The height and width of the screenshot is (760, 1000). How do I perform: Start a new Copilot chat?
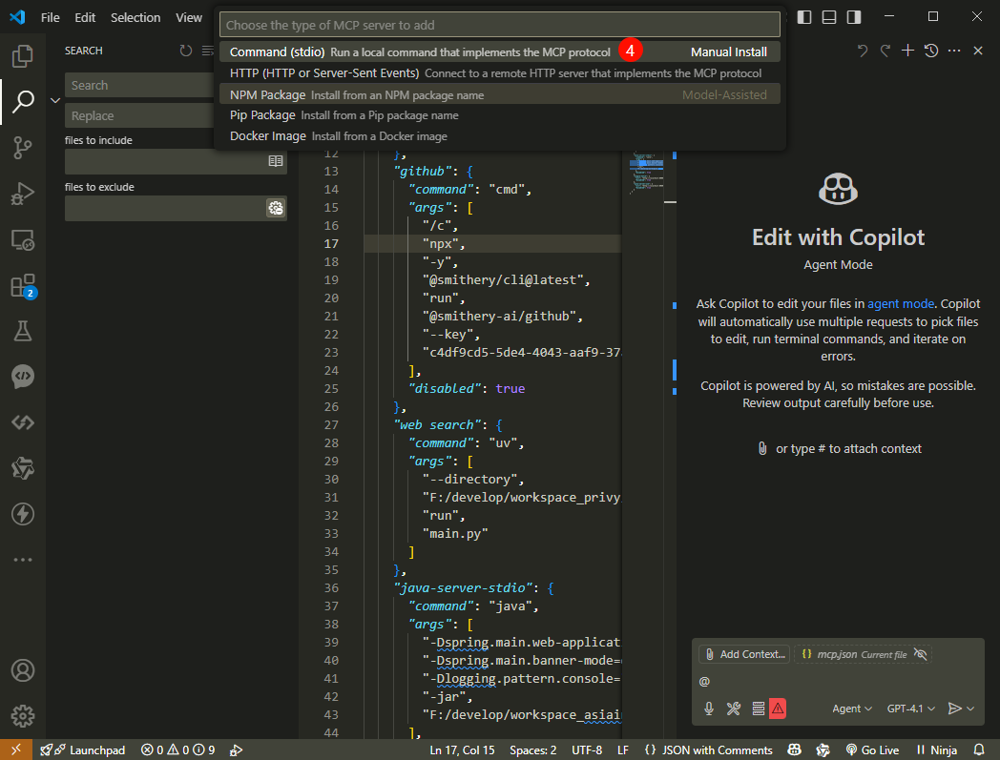908,51
